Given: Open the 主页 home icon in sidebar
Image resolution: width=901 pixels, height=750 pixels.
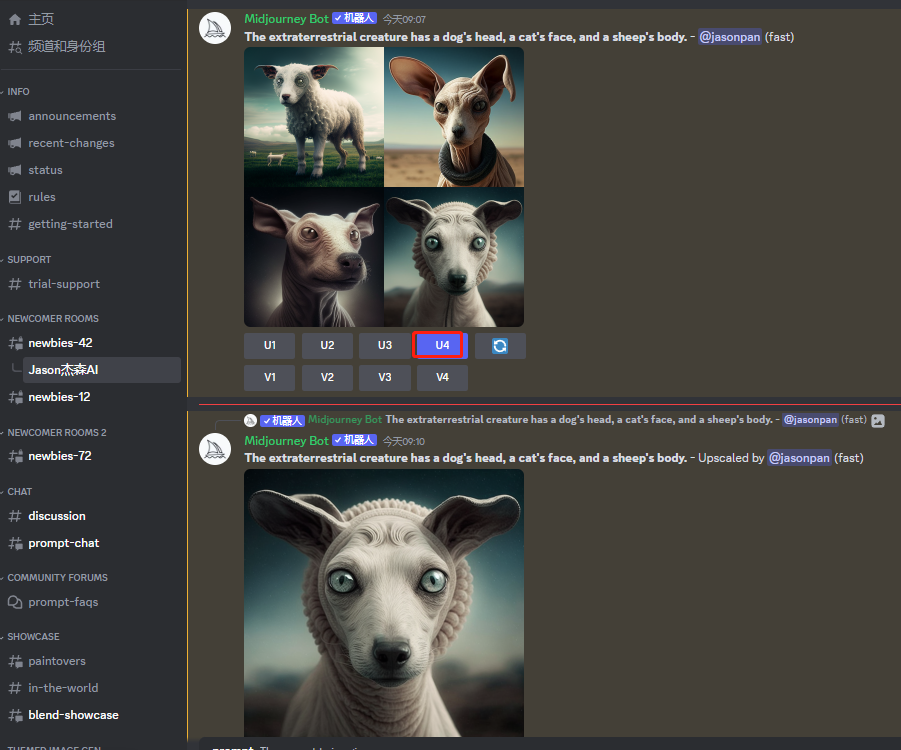Looking at the screenshot, I should [15, 19].
